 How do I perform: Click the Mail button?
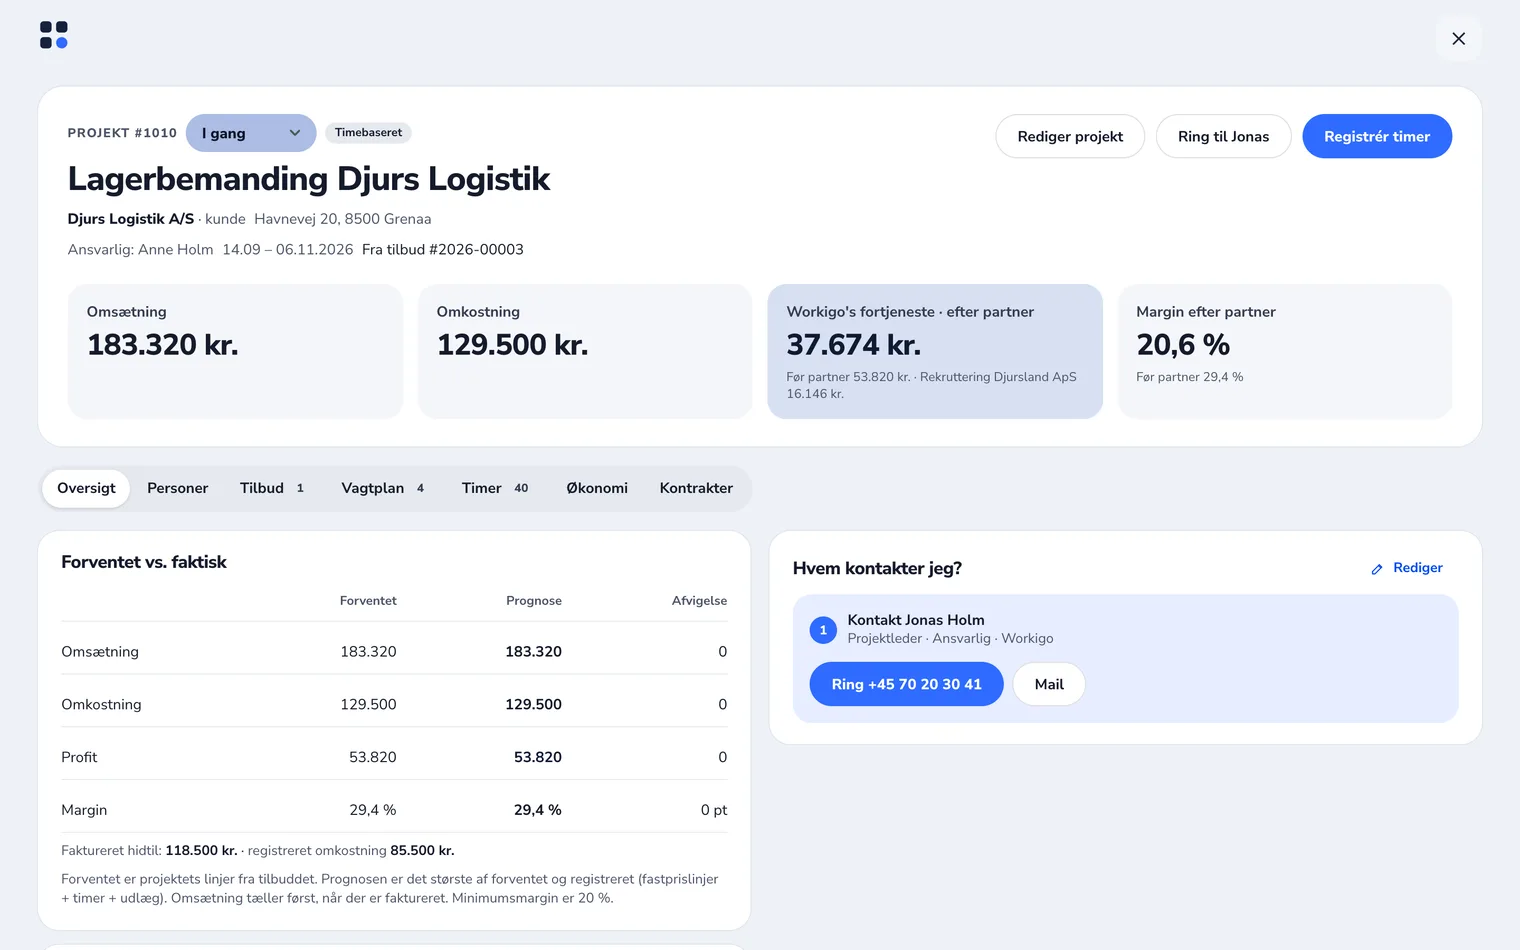click(x=1049, y=684)
